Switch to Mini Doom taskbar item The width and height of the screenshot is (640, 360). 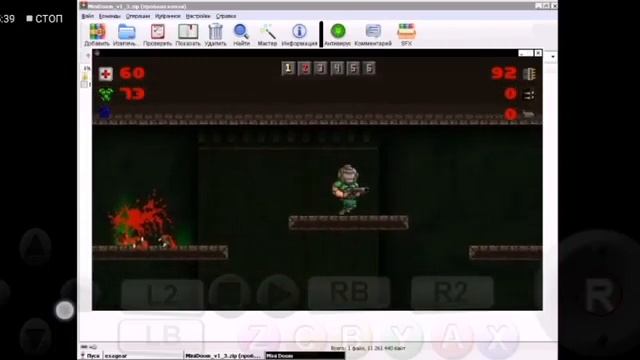pos(304,356)
